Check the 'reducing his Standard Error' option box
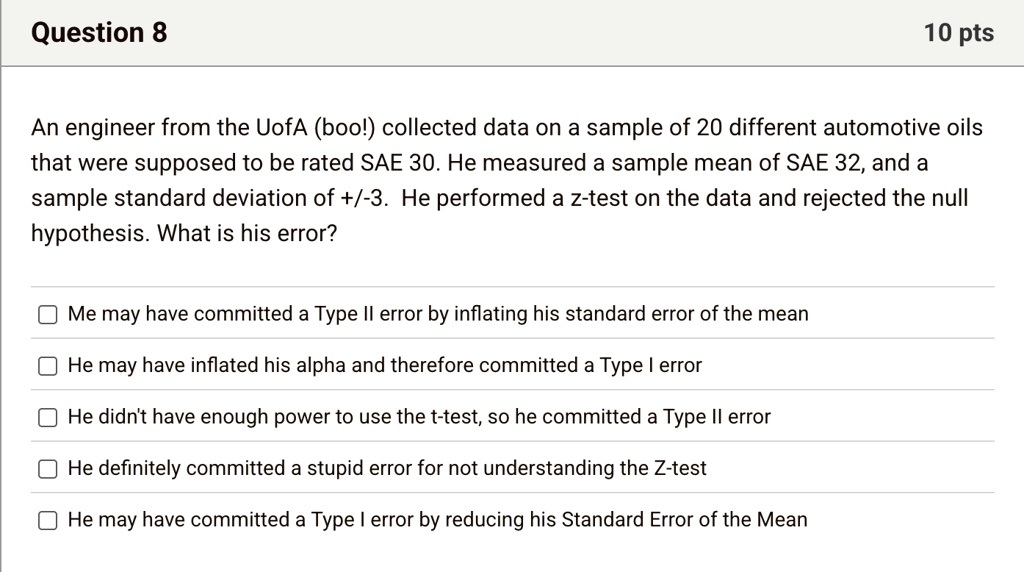Viewport: 1024px width, 572px height. (x=48, y=520)
